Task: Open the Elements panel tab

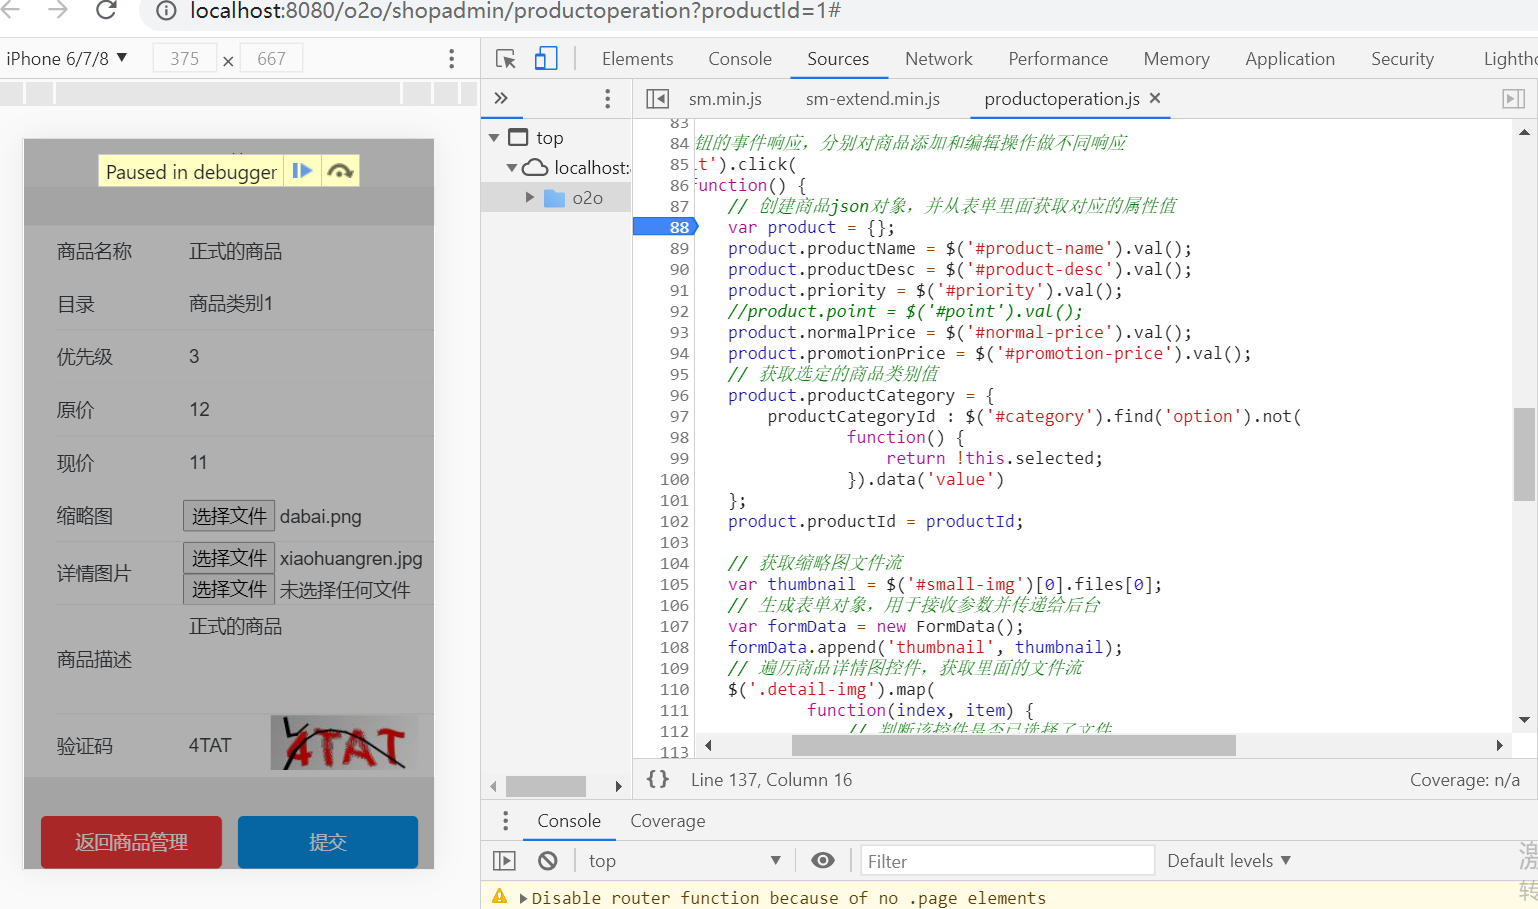Action: coord(637,59)
